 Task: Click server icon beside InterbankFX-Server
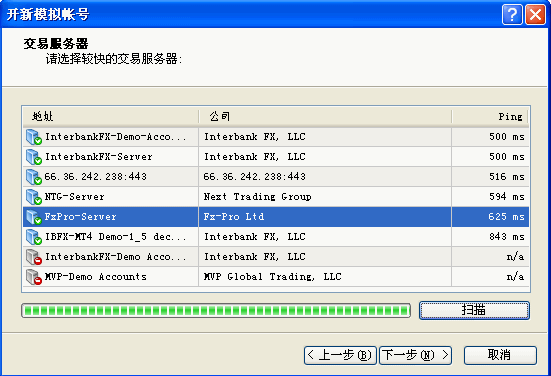pyautogui.click(x=34, y=157)
